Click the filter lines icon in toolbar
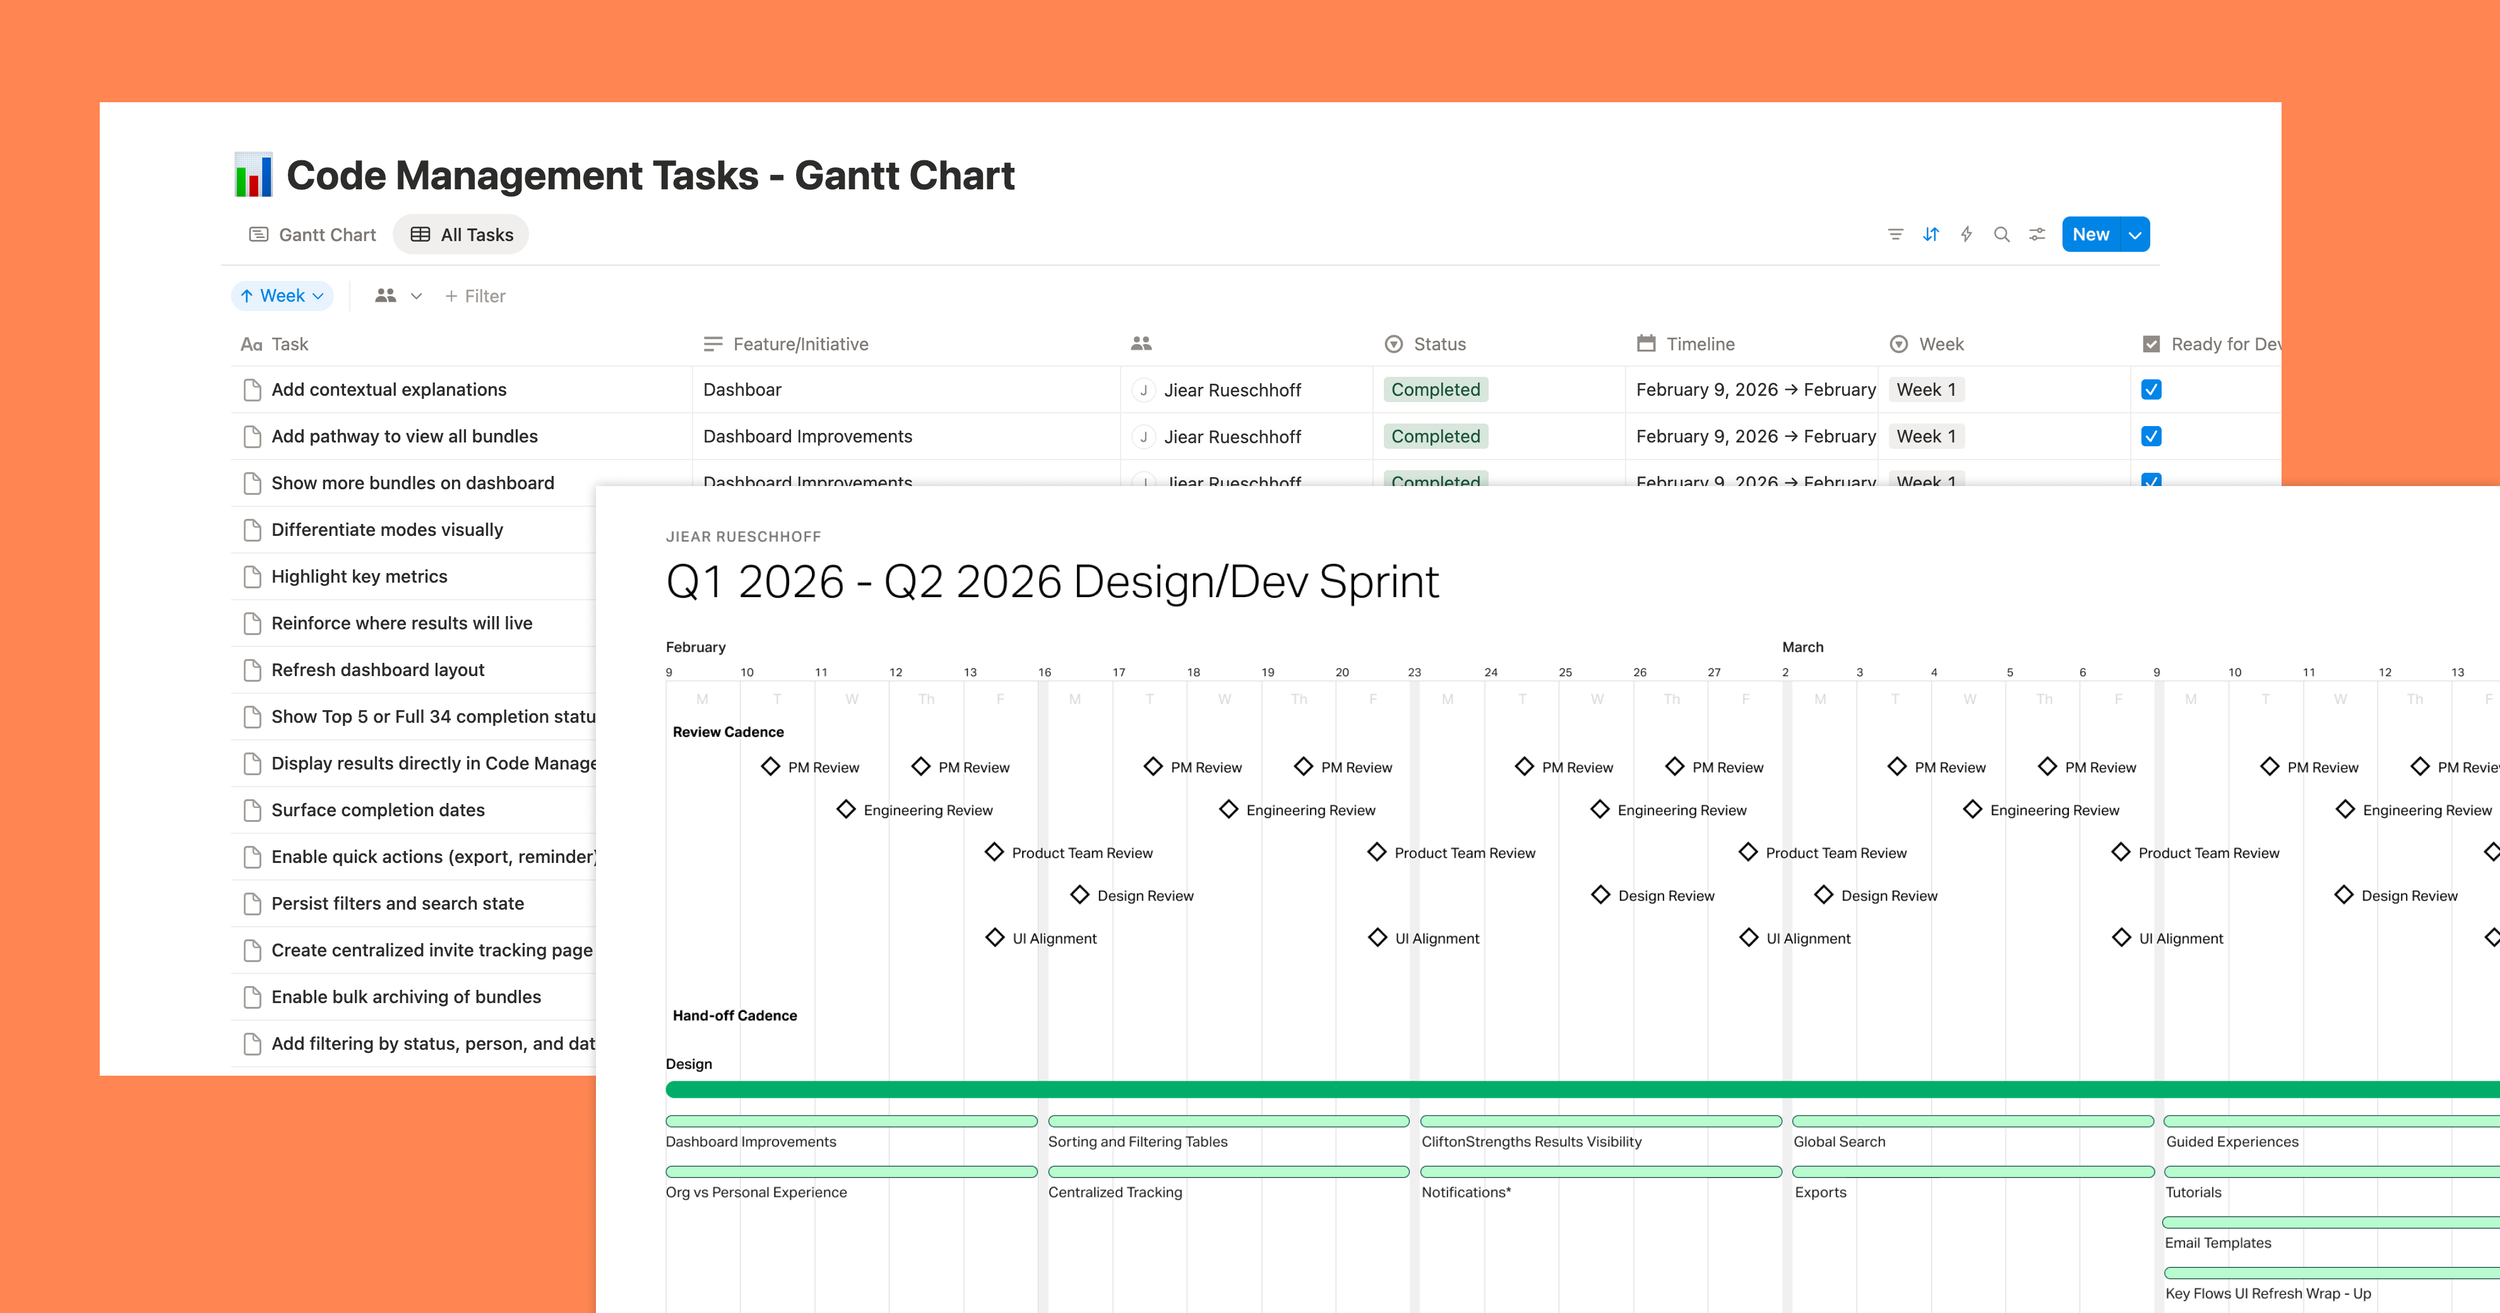This screenshot has width=2500, height=1313. [x=1895, y=234]
